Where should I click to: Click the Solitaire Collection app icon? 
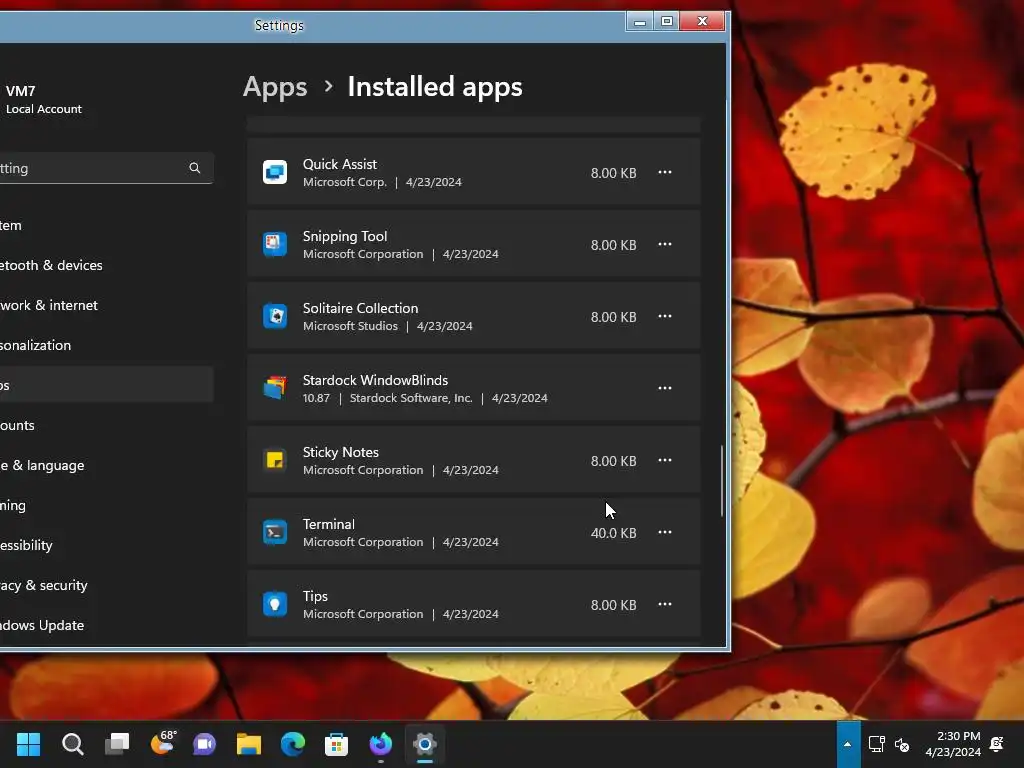(275, 316)
